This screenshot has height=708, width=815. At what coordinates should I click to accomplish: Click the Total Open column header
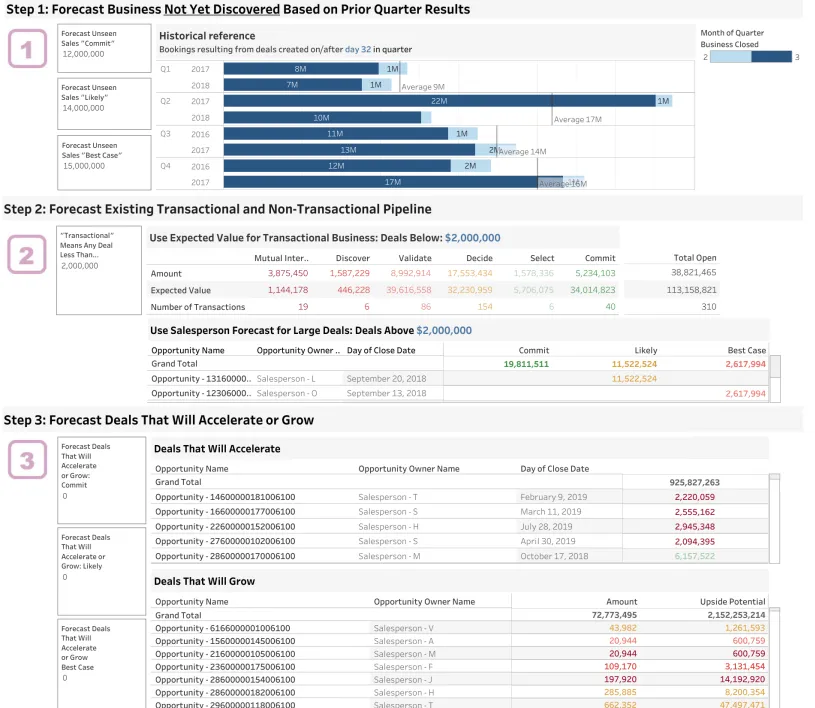[695, 258]
